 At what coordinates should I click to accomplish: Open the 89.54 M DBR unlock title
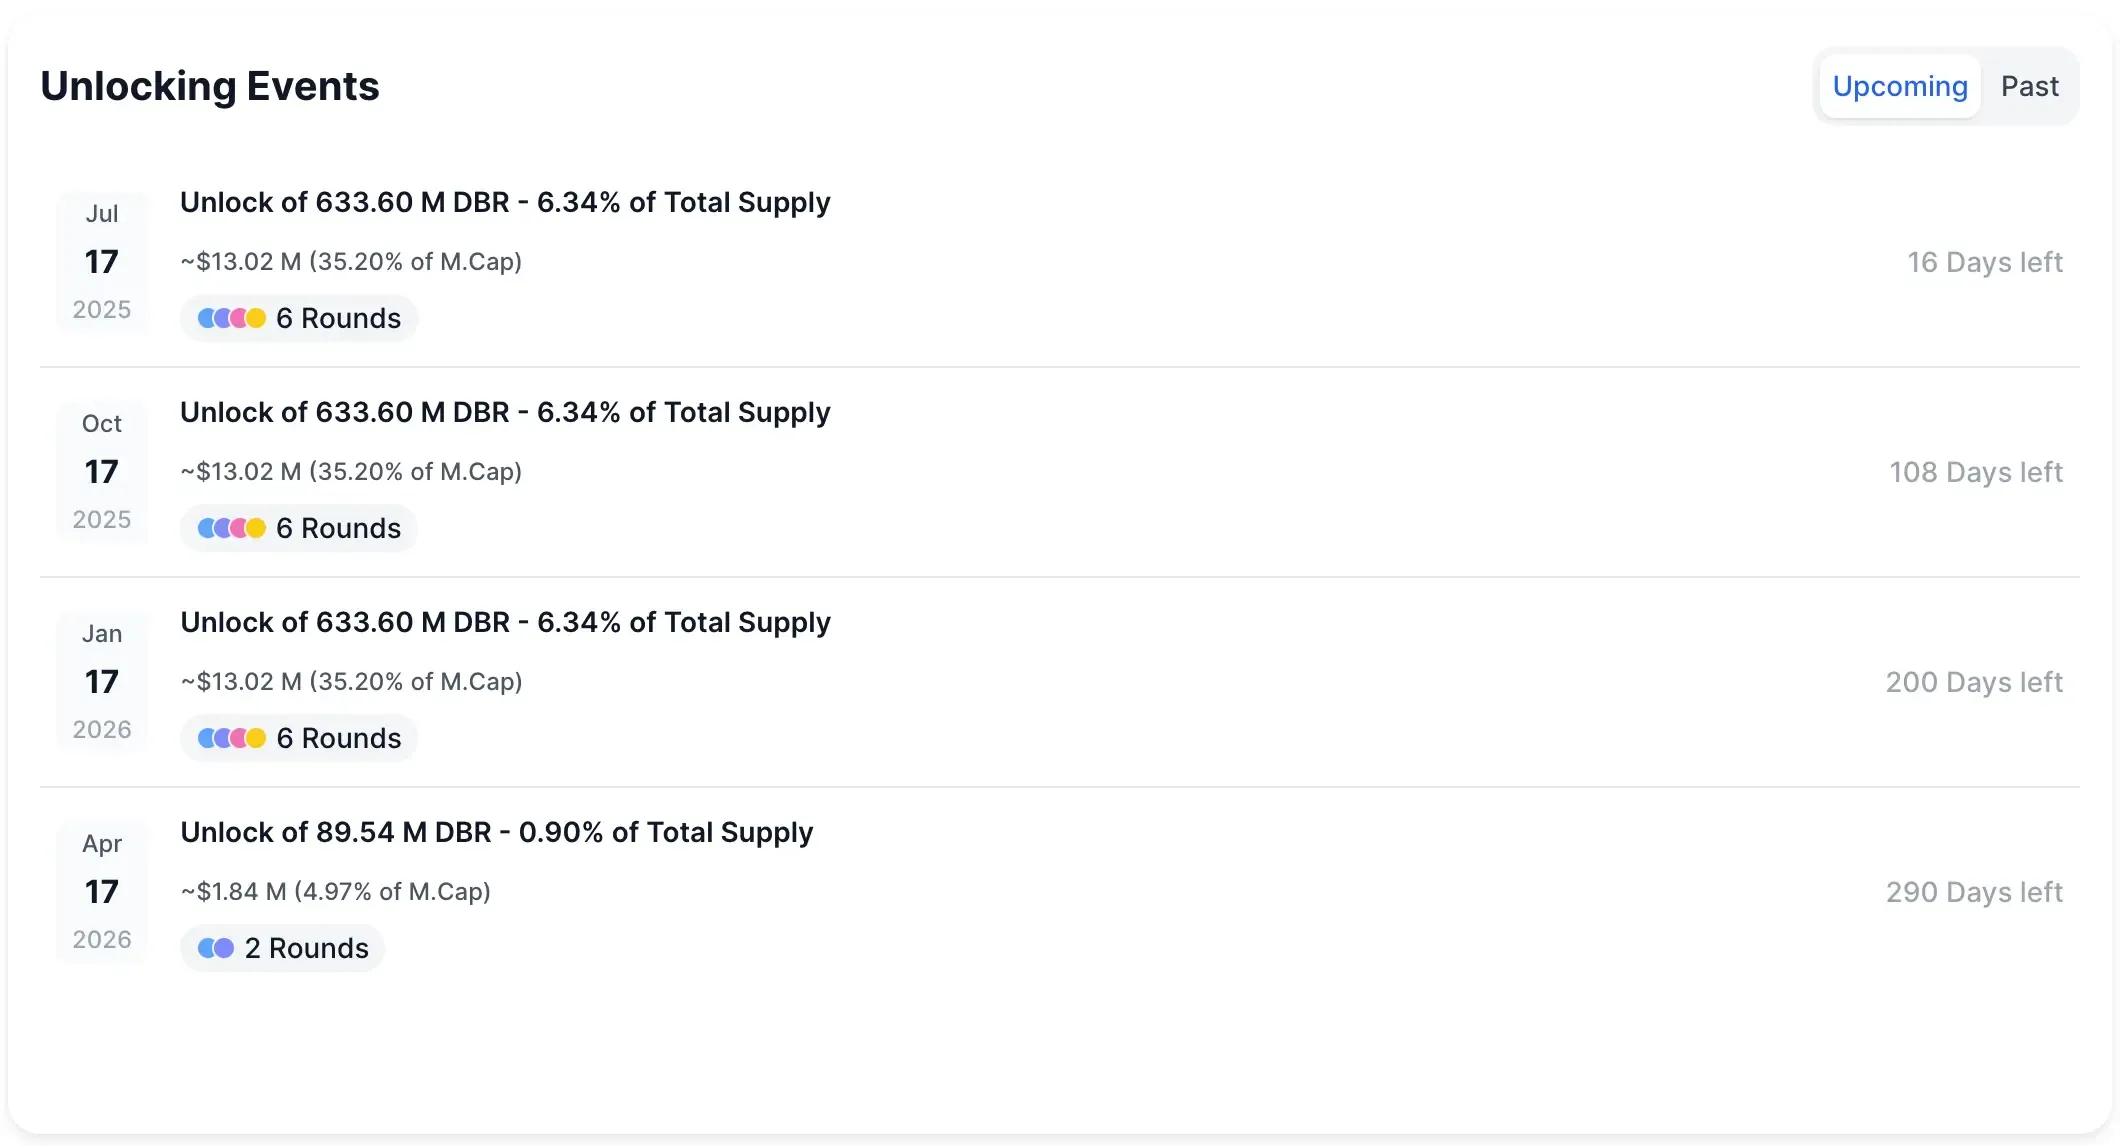(496, 833)
